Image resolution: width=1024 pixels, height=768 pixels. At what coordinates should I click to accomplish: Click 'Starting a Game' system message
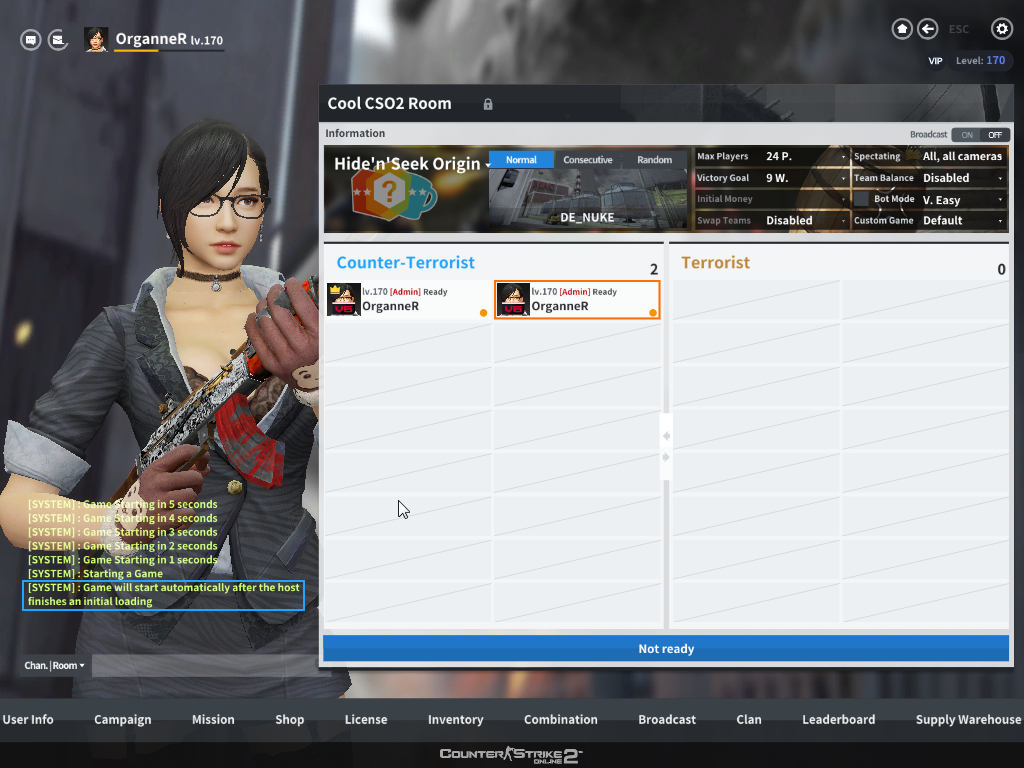(95, 574)
